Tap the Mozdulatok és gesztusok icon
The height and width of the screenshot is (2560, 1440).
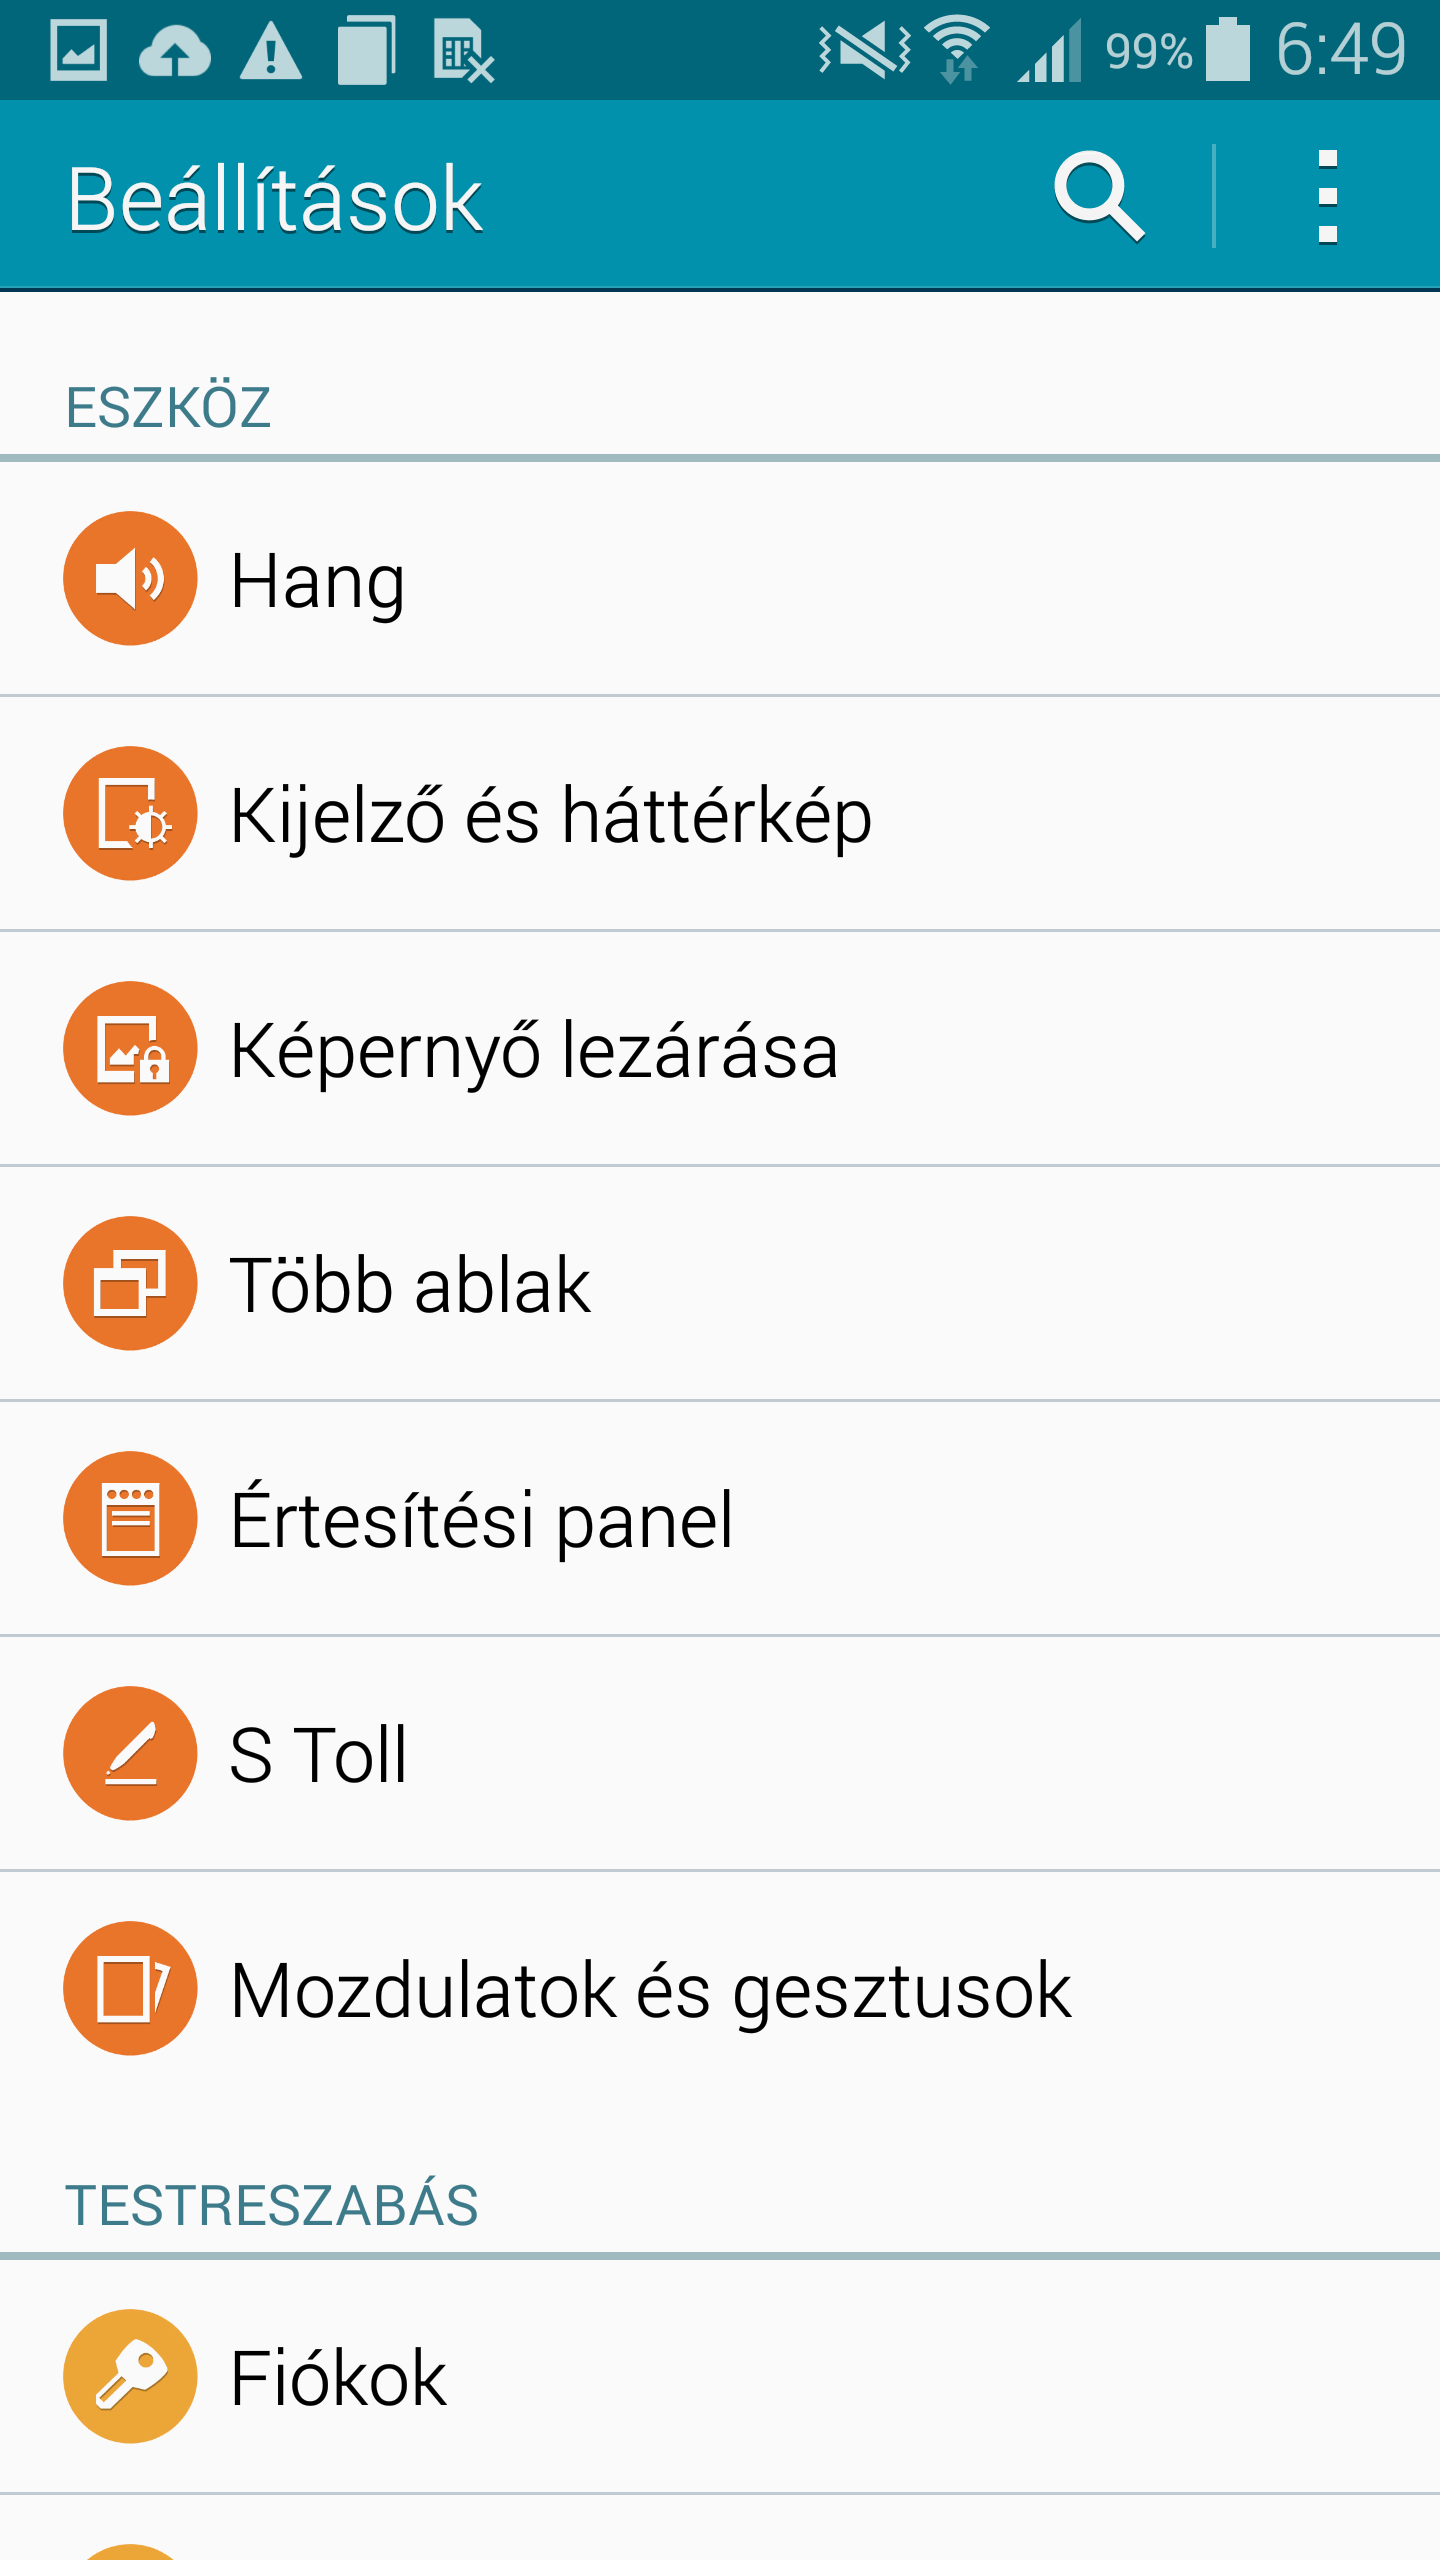point(130,1988)
